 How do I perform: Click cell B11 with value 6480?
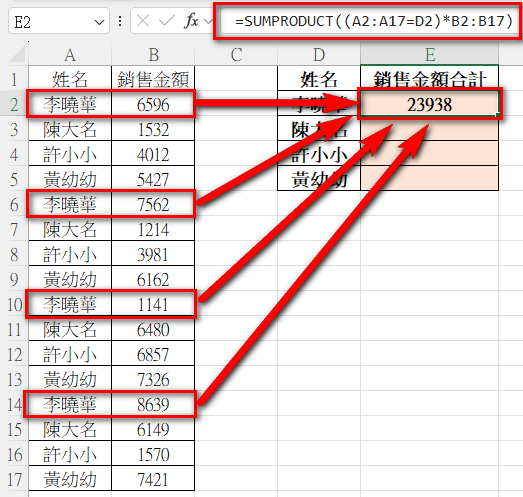153,329
